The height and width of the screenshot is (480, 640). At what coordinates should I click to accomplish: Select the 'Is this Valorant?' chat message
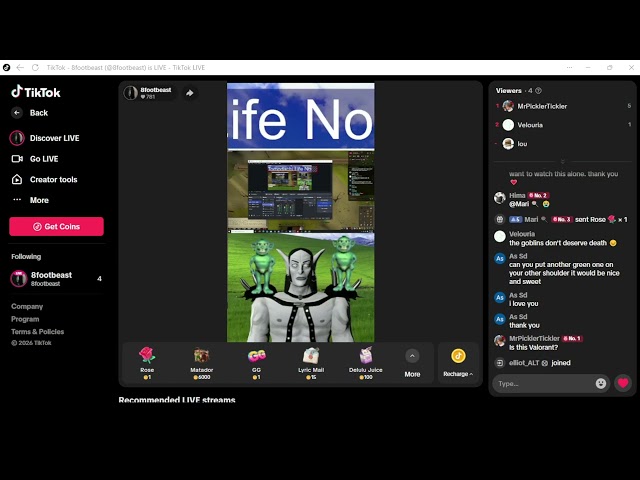[x=533, y=347]
